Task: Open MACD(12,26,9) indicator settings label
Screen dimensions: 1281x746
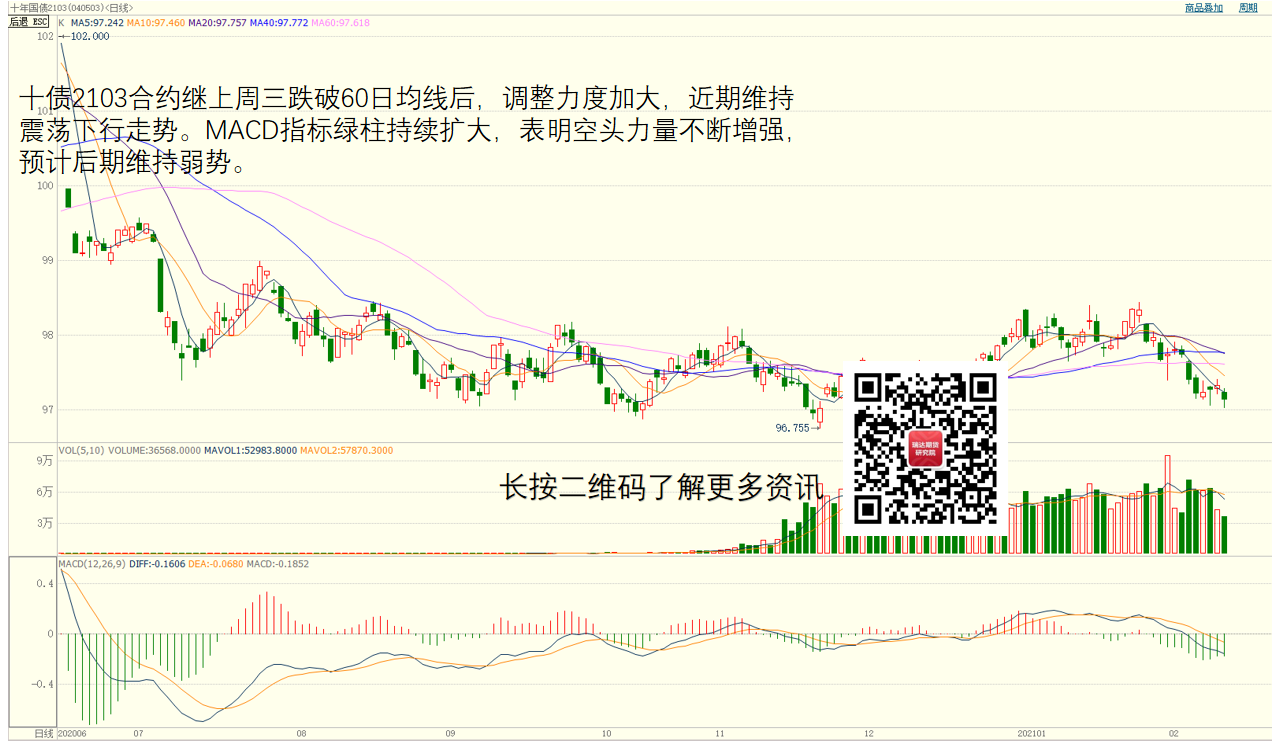Action: pos(91,564)
